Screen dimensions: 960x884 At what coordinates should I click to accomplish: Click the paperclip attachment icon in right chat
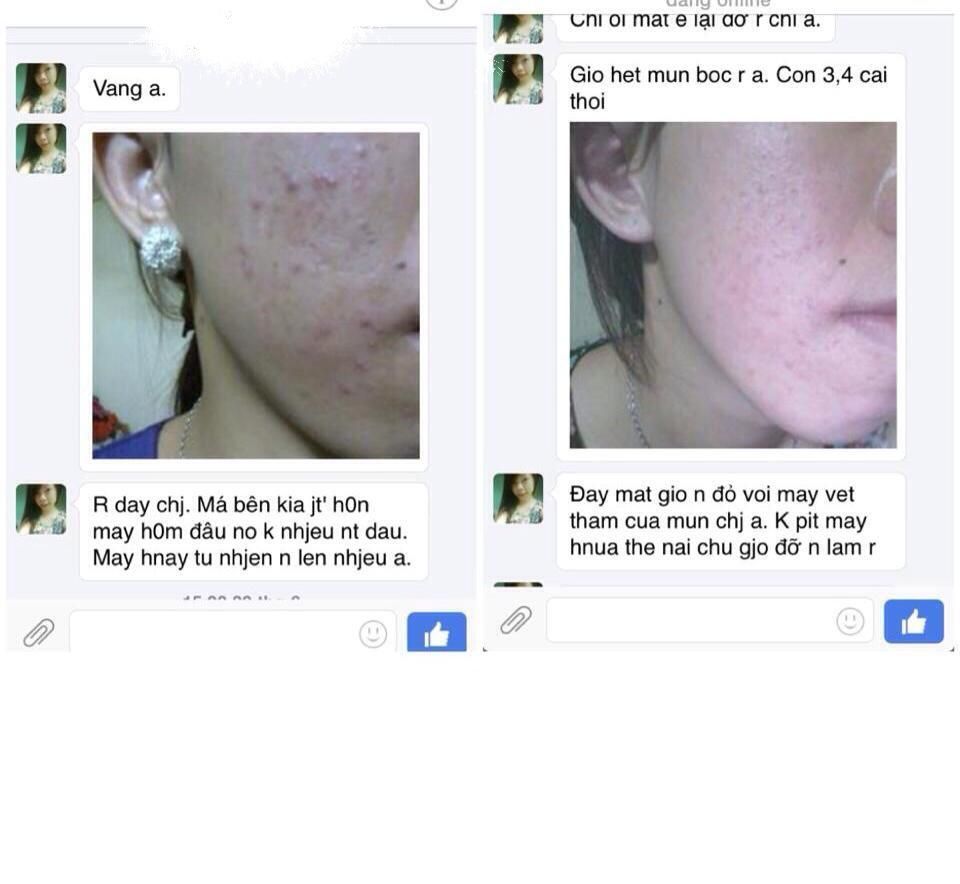tap(516, 620)
